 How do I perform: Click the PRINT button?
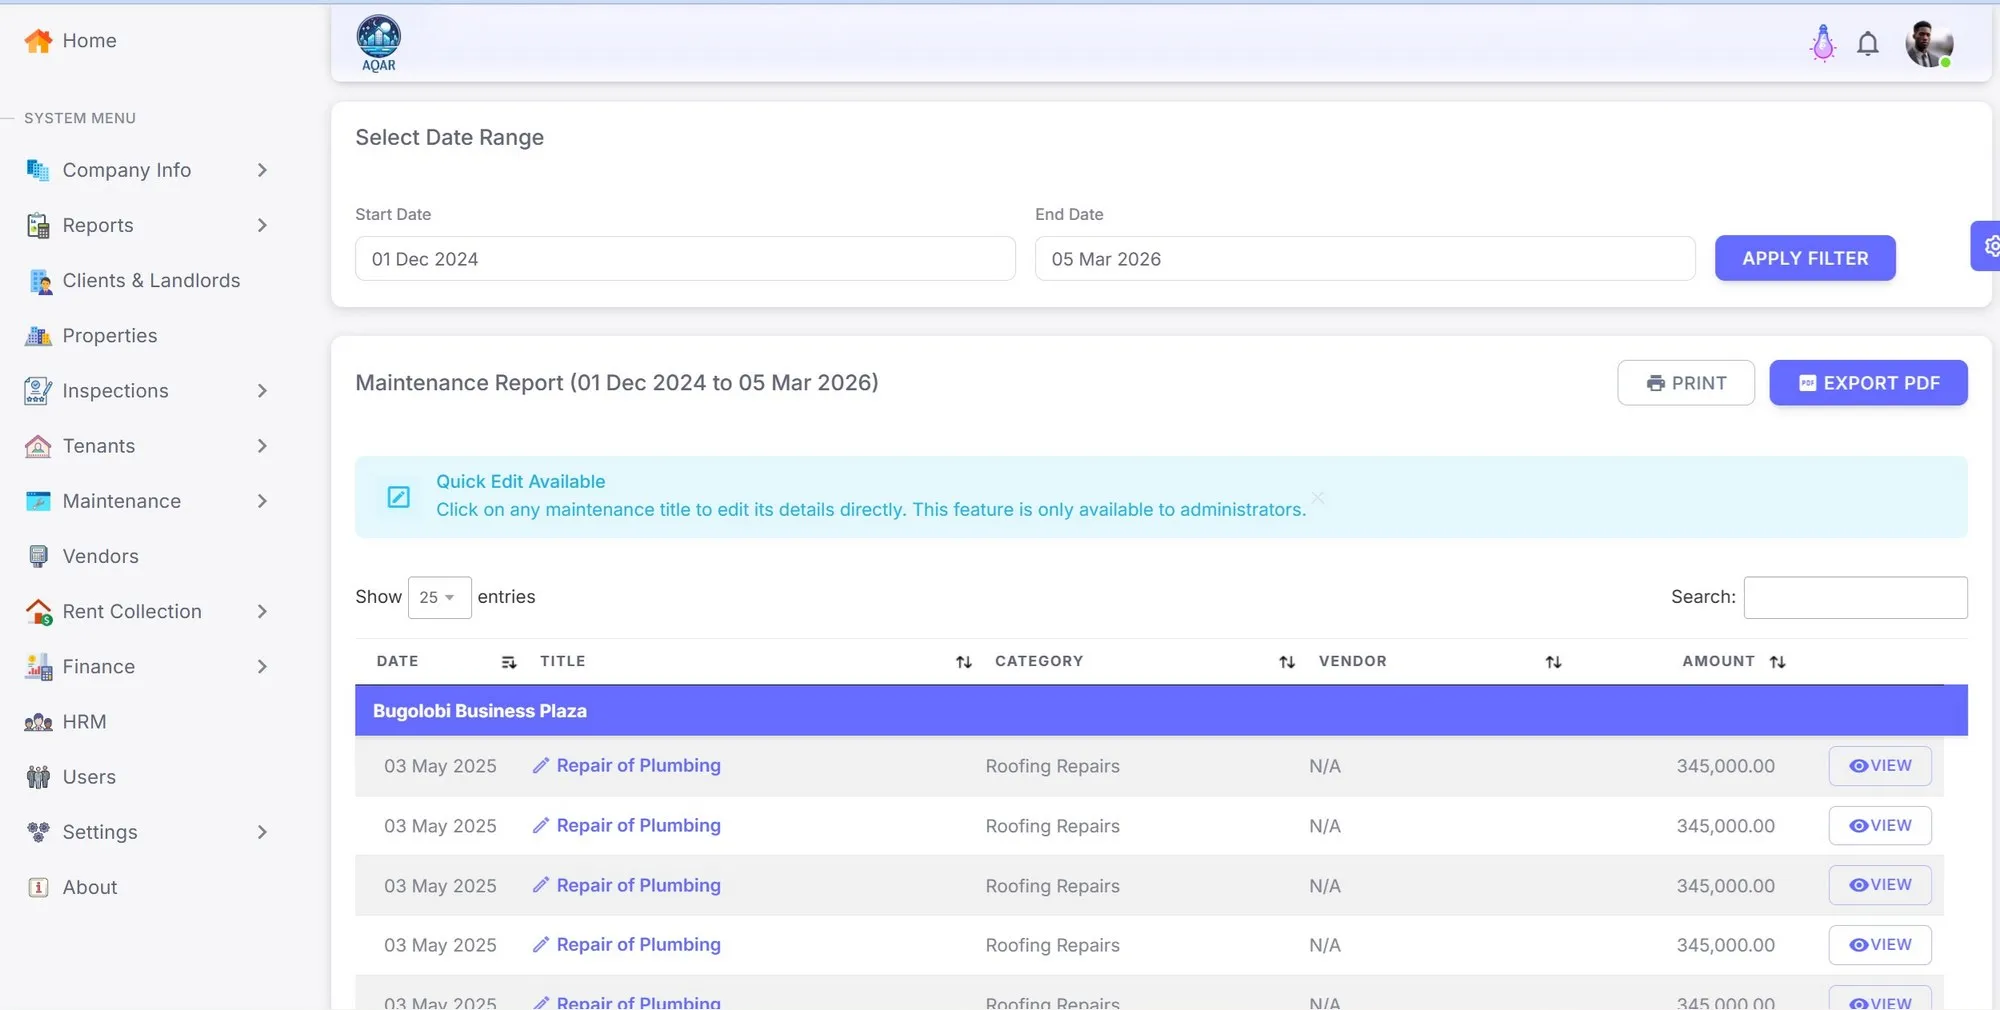pyautogui.click(x=1686, y=383)
